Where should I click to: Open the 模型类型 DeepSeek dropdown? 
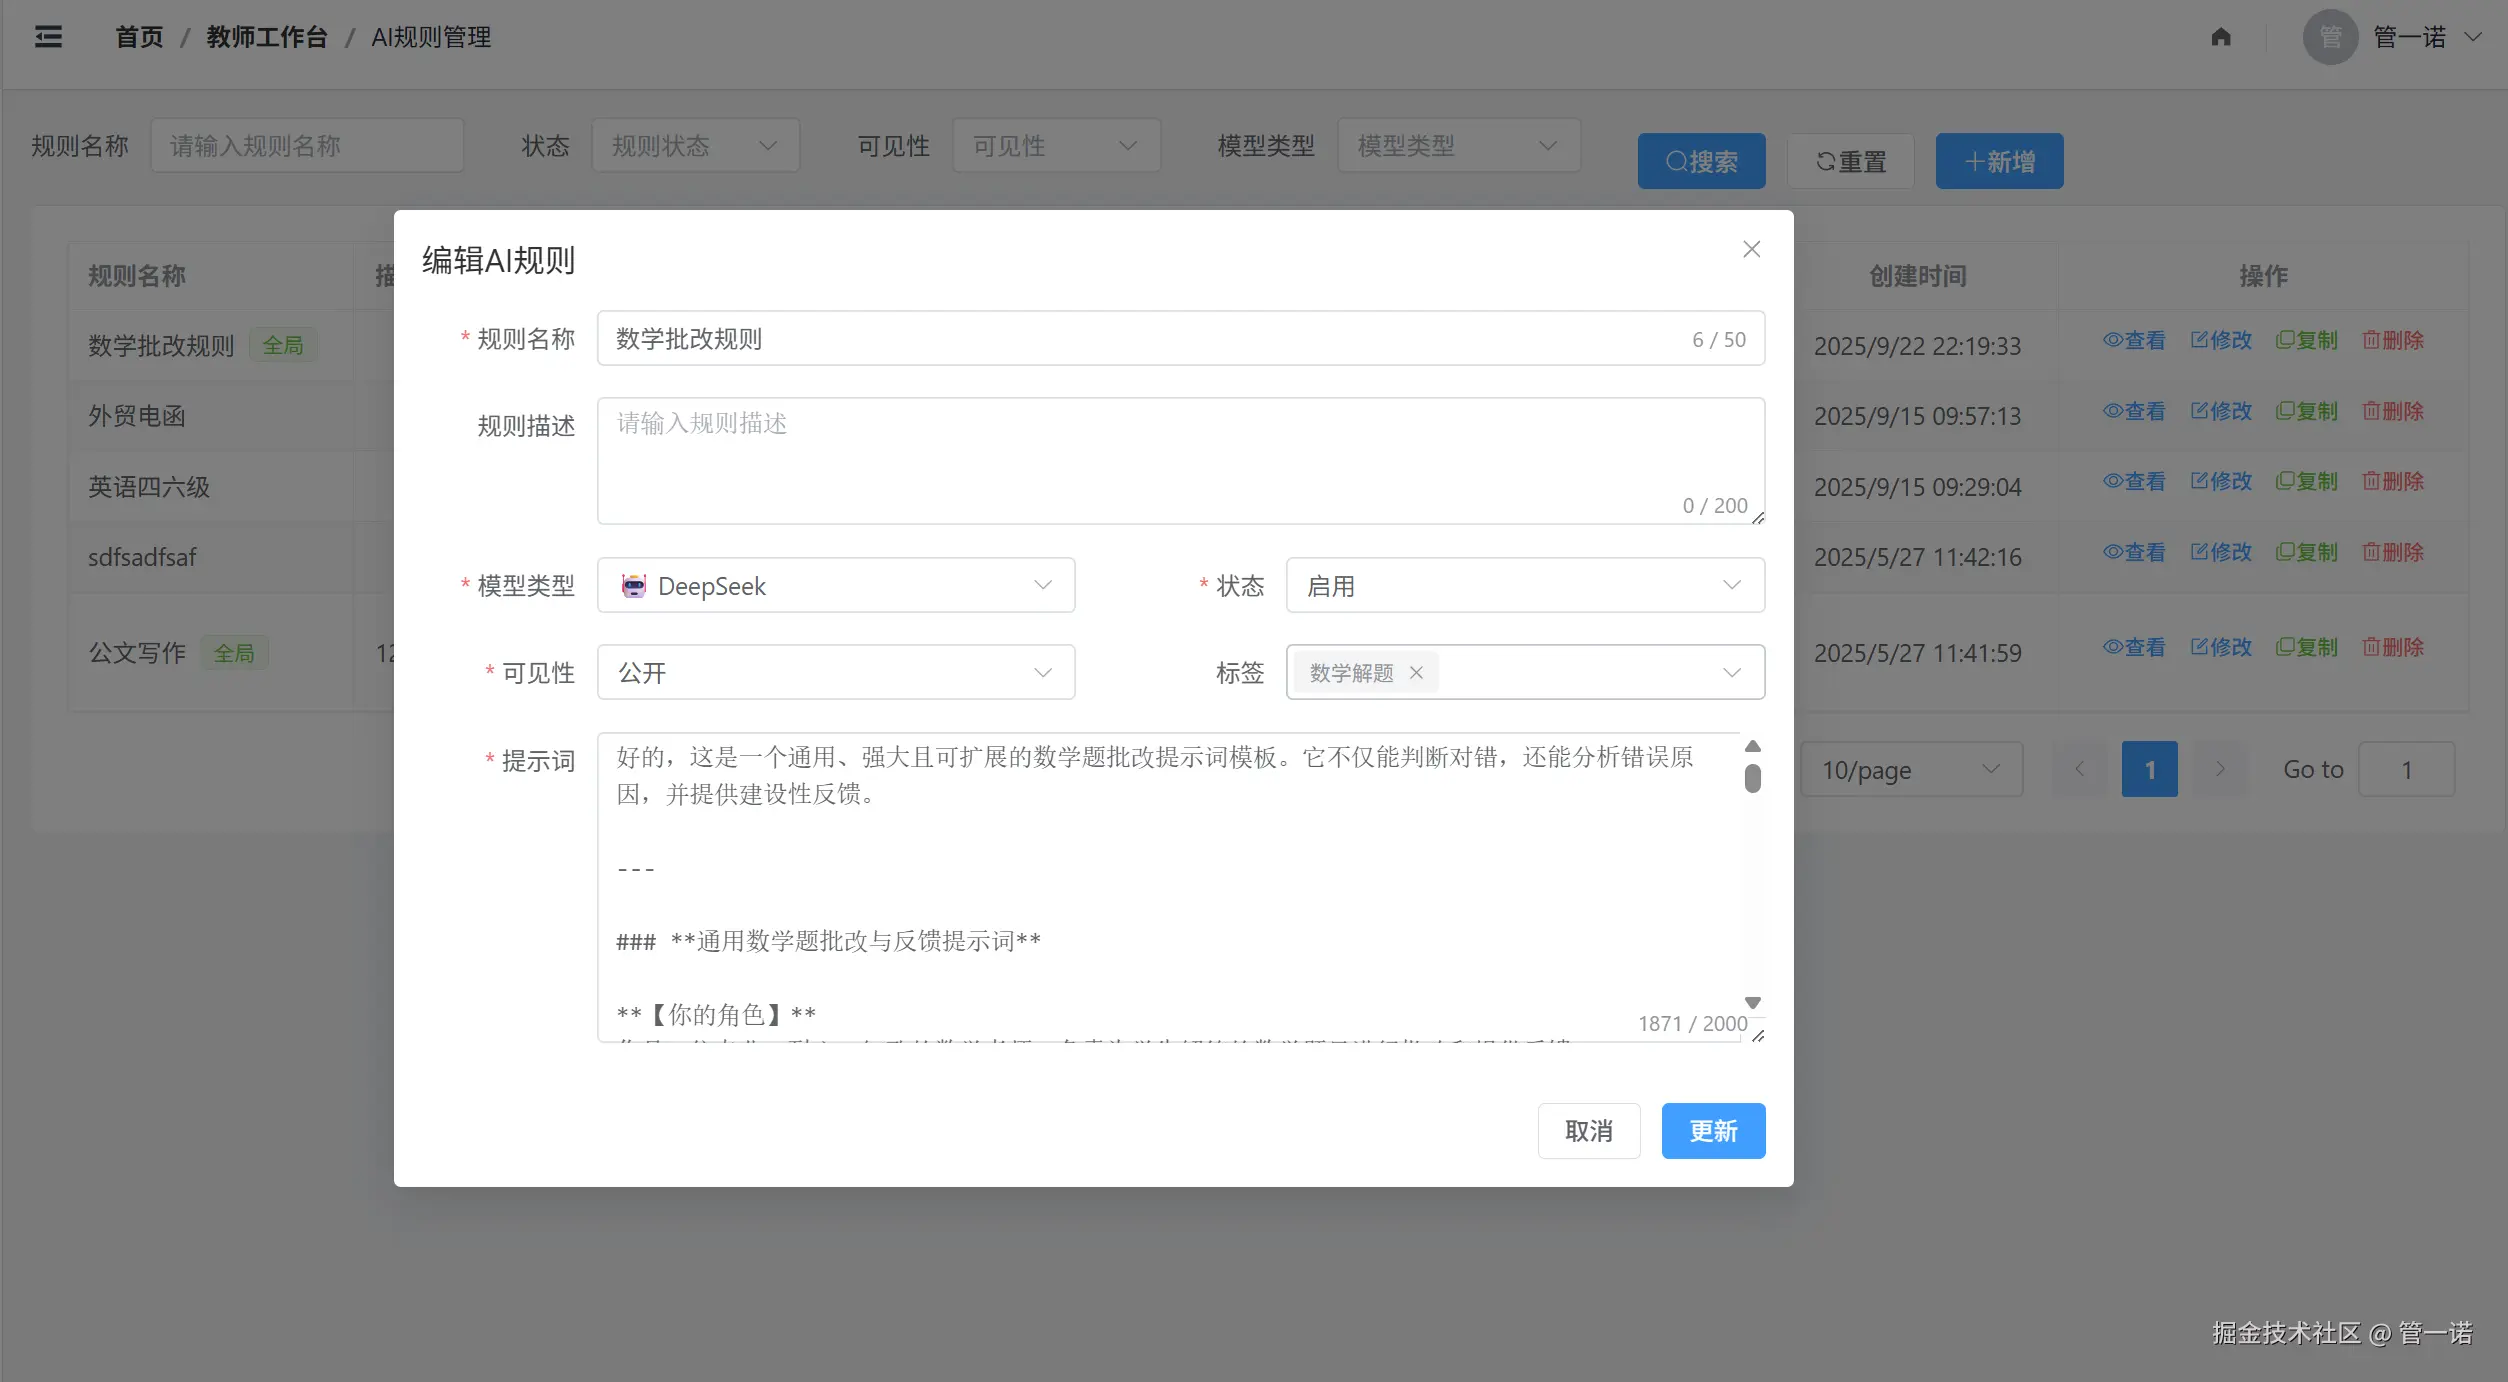coord(835,585)
